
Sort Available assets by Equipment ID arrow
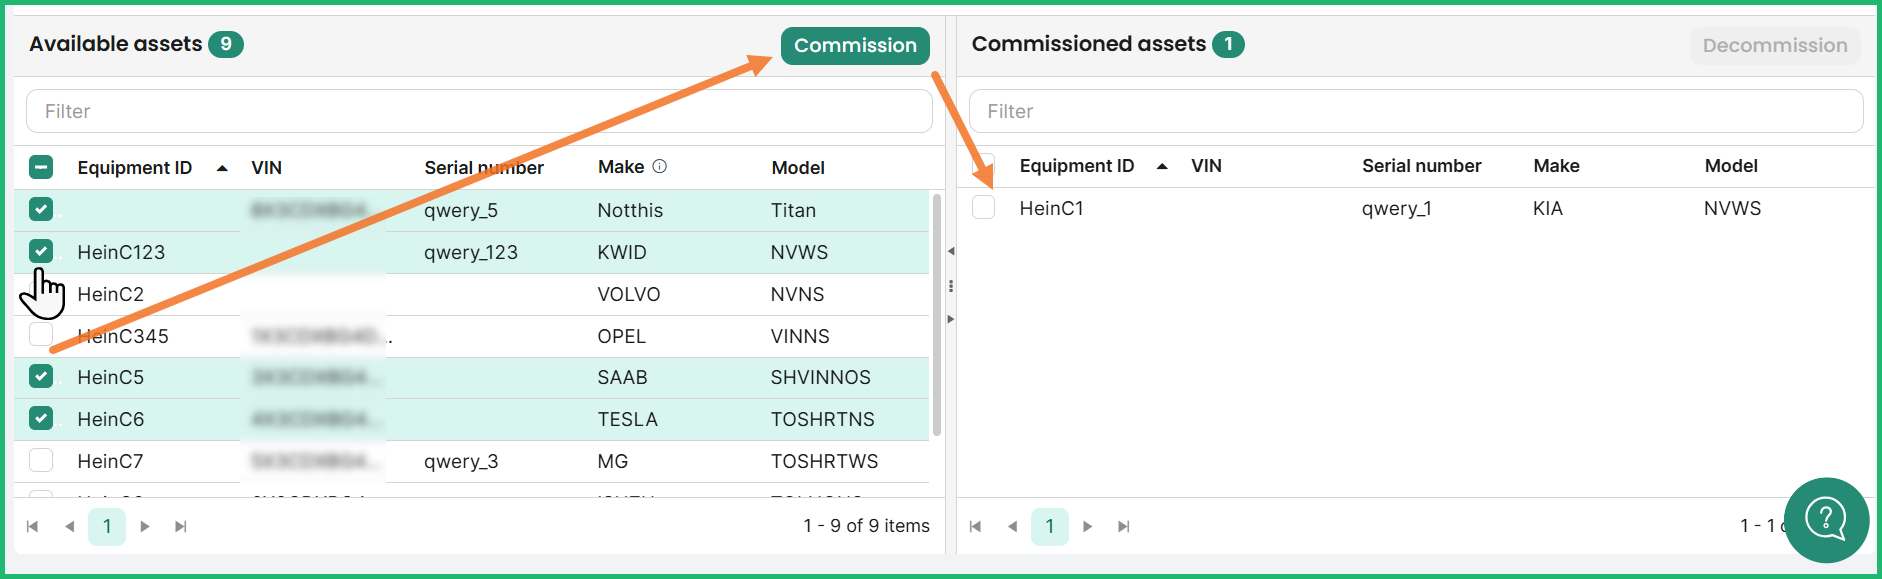tap(222, 168)
